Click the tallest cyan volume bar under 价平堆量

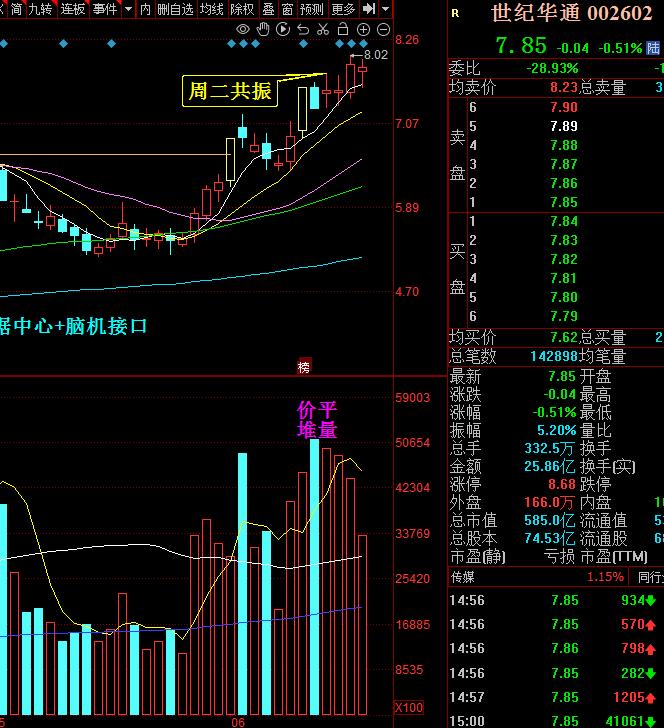[x=314, y=577]
